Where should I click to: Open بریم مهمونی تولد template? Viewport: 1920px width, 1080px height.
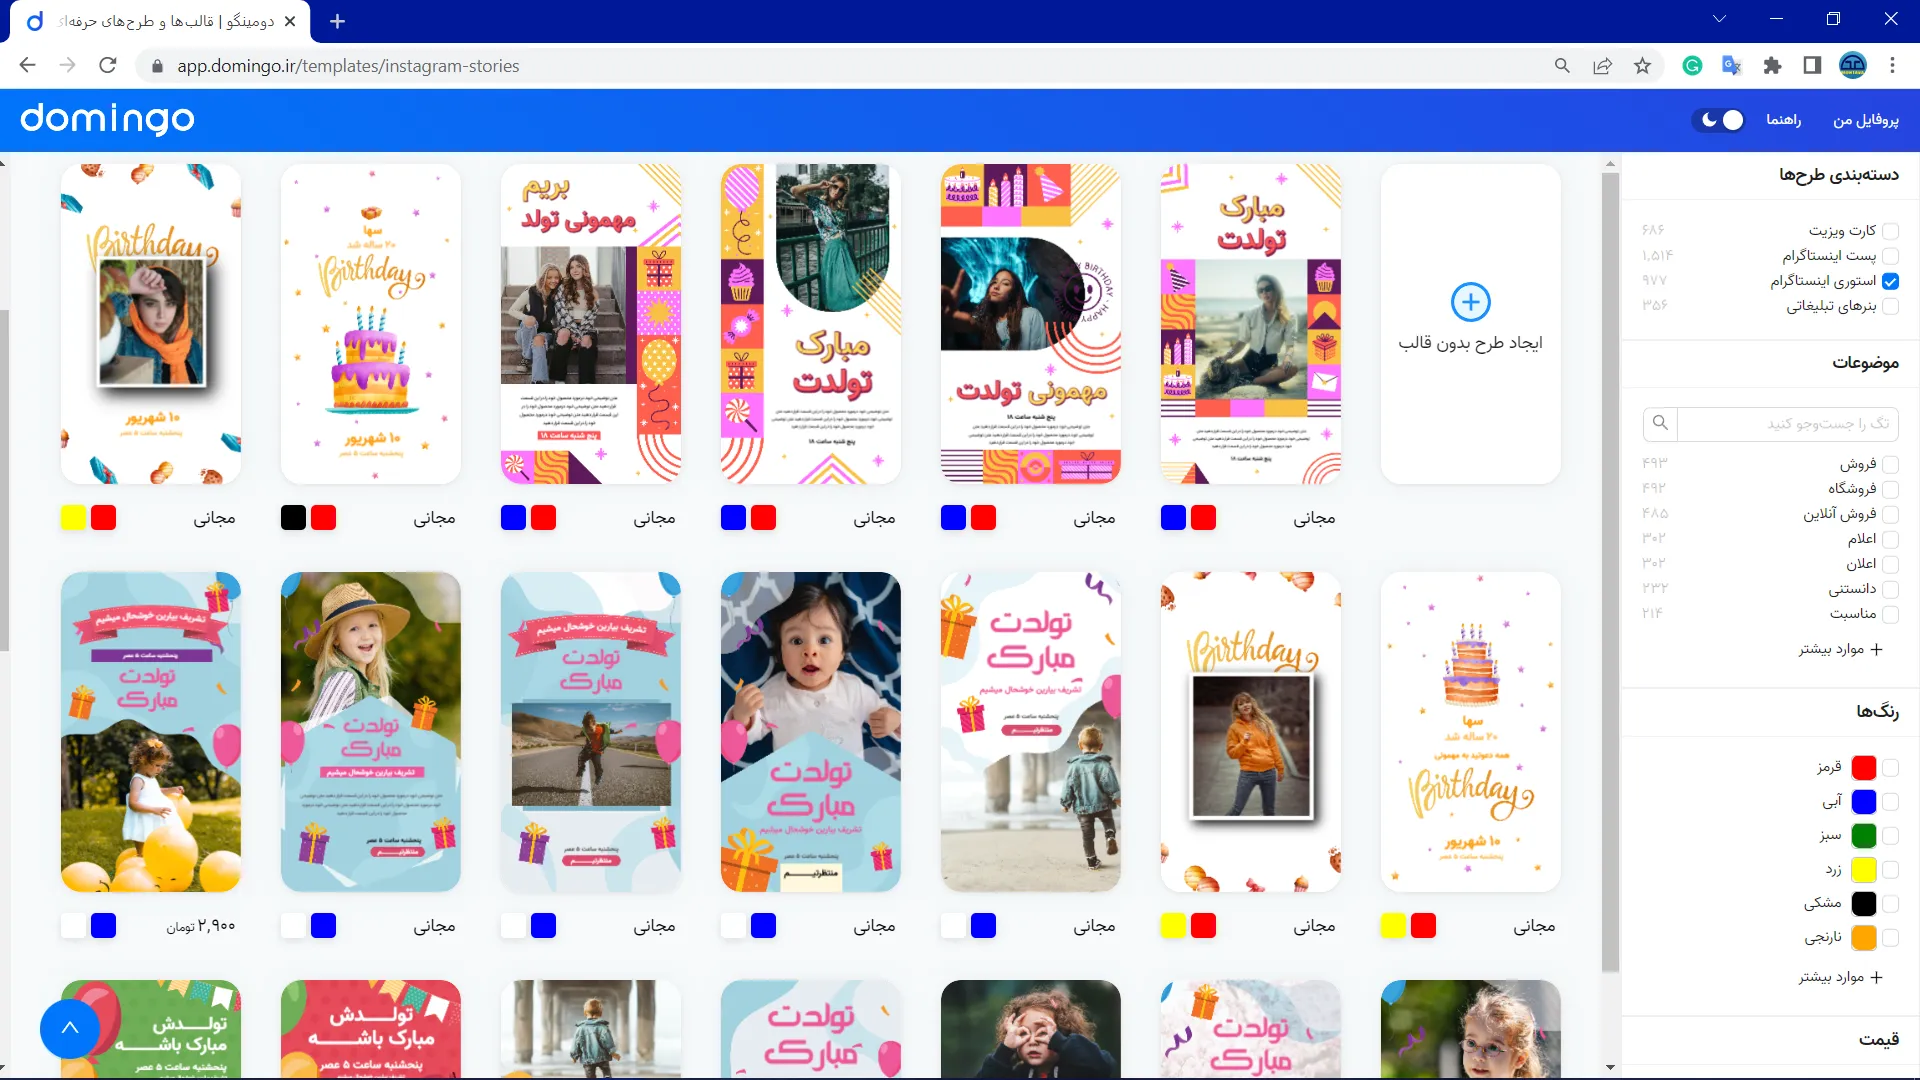click(x=590, y=324)
